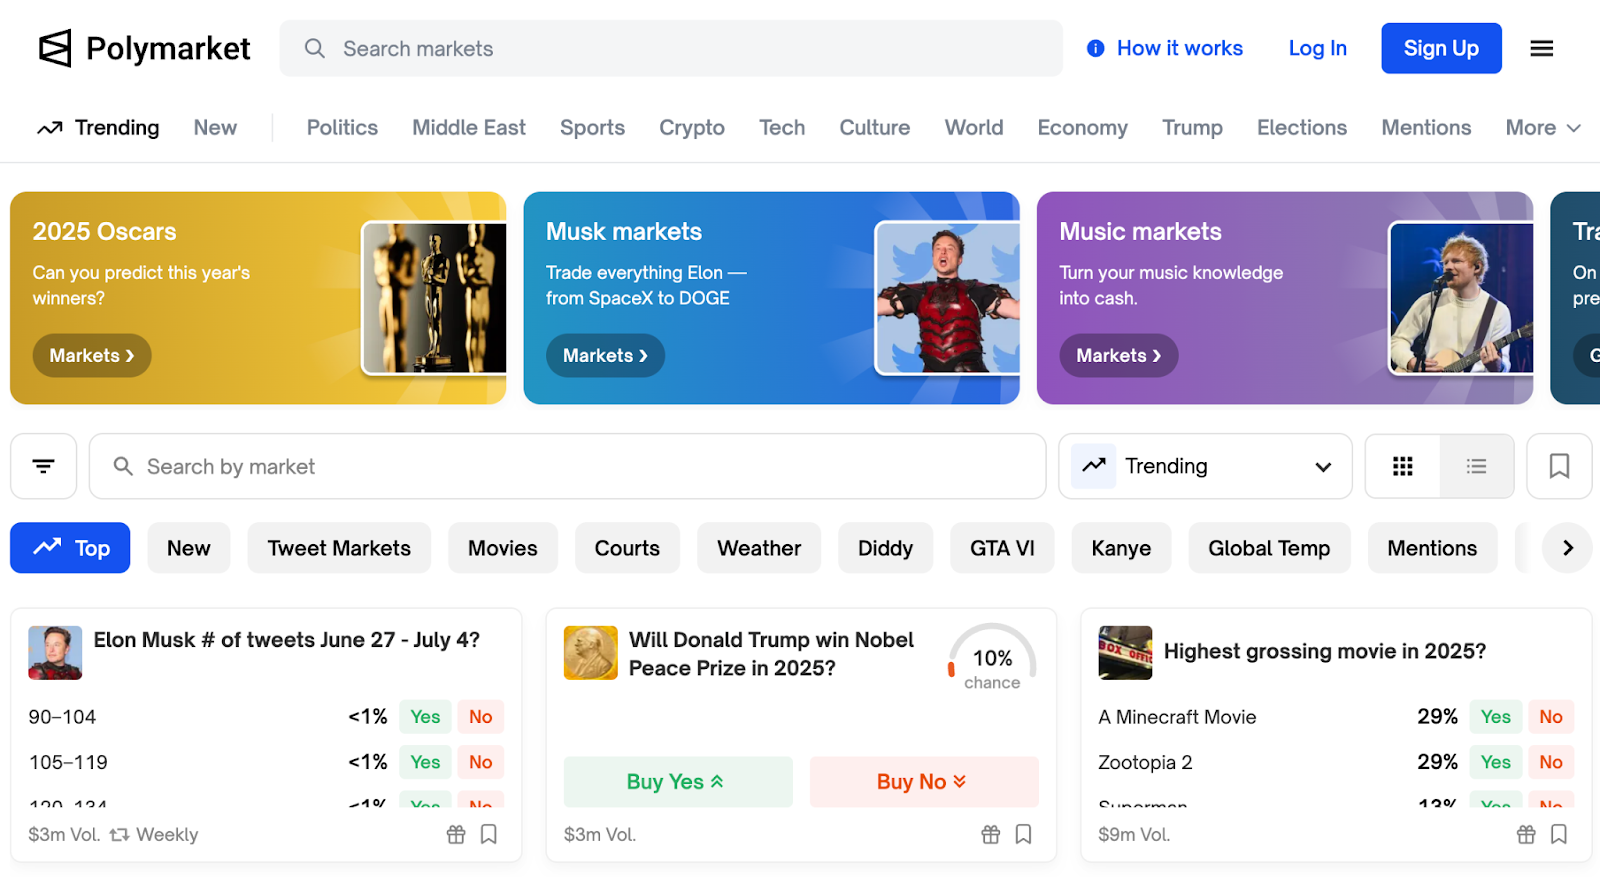The image size is (1600, 877).
Task: Switch to list view layout
Action: (x=1476, y=466)
